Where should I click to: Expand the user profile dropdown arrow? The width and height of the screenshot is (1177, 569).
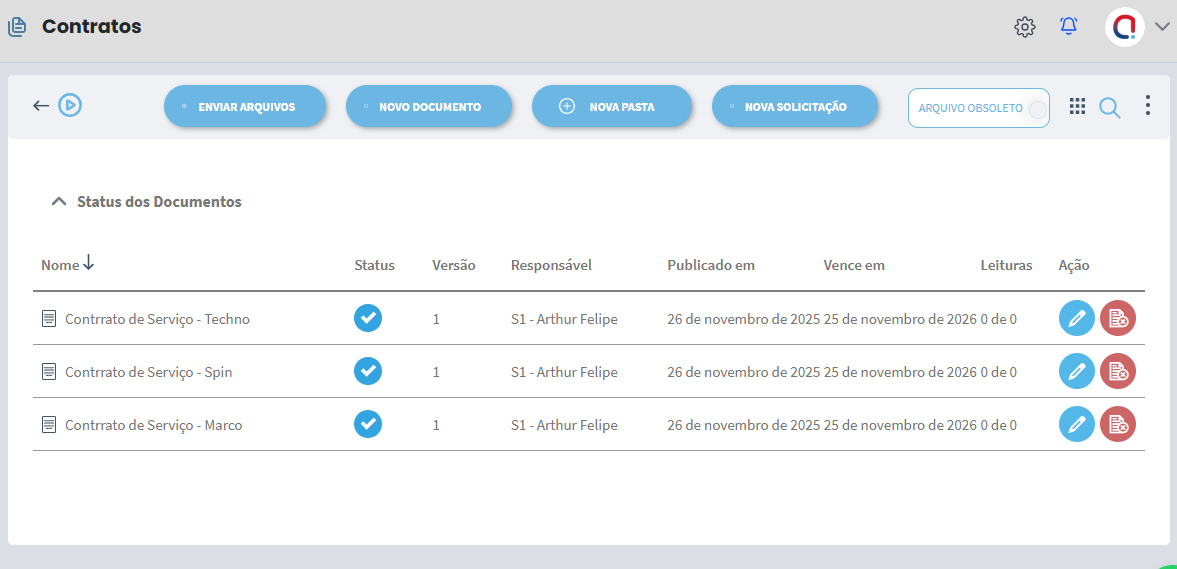click(x=1162, y=27)
